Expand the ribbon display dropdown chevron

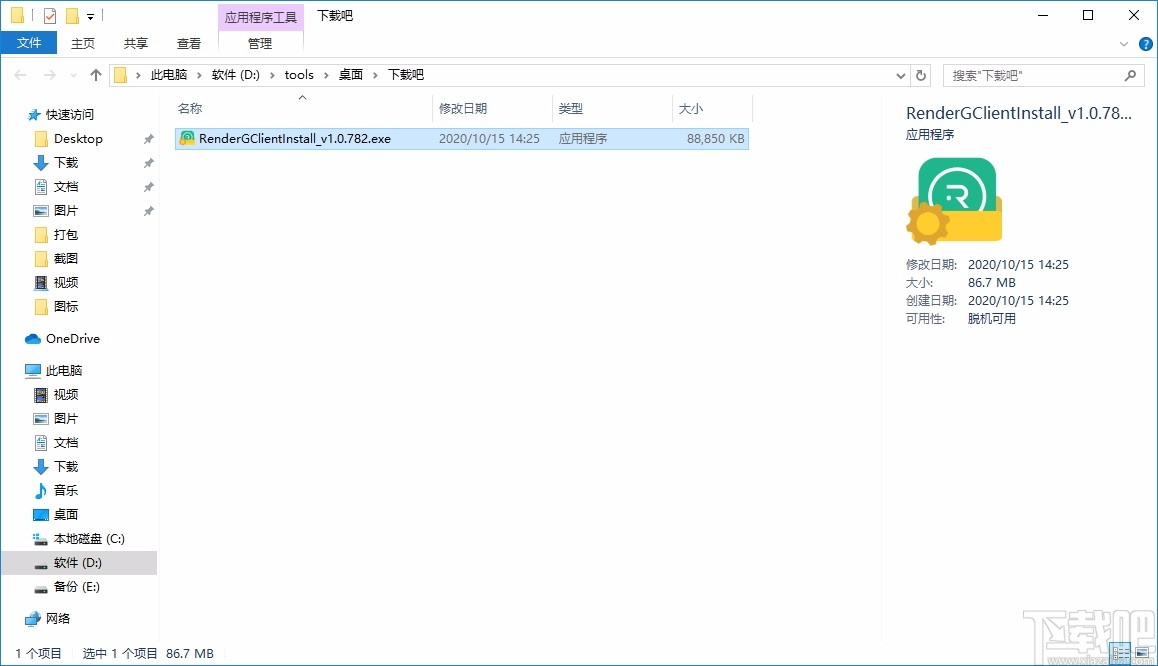click(1122, 43)
